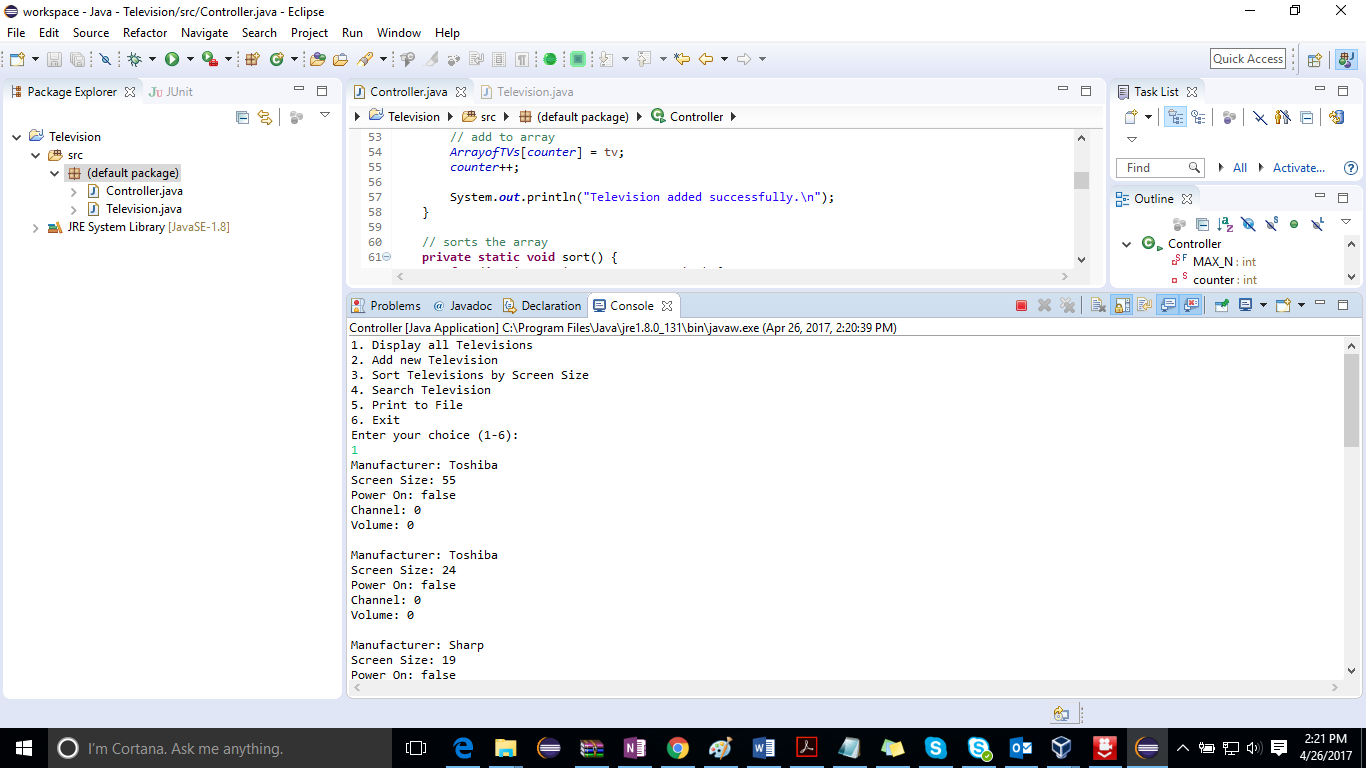Click the Quick Access box
This screenshot has height=768, width=1366.
(1247, 59)
